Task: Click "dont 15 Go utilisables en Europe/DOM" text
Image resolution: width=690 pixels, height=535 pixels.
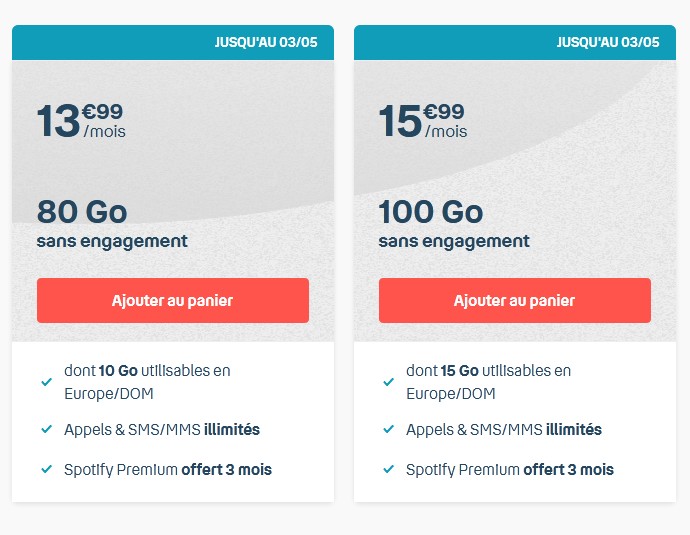Action: click(489, 382)
